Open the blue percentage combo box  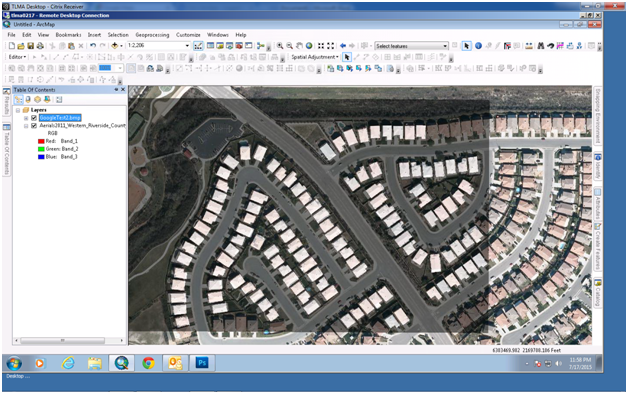click(120, 68)
